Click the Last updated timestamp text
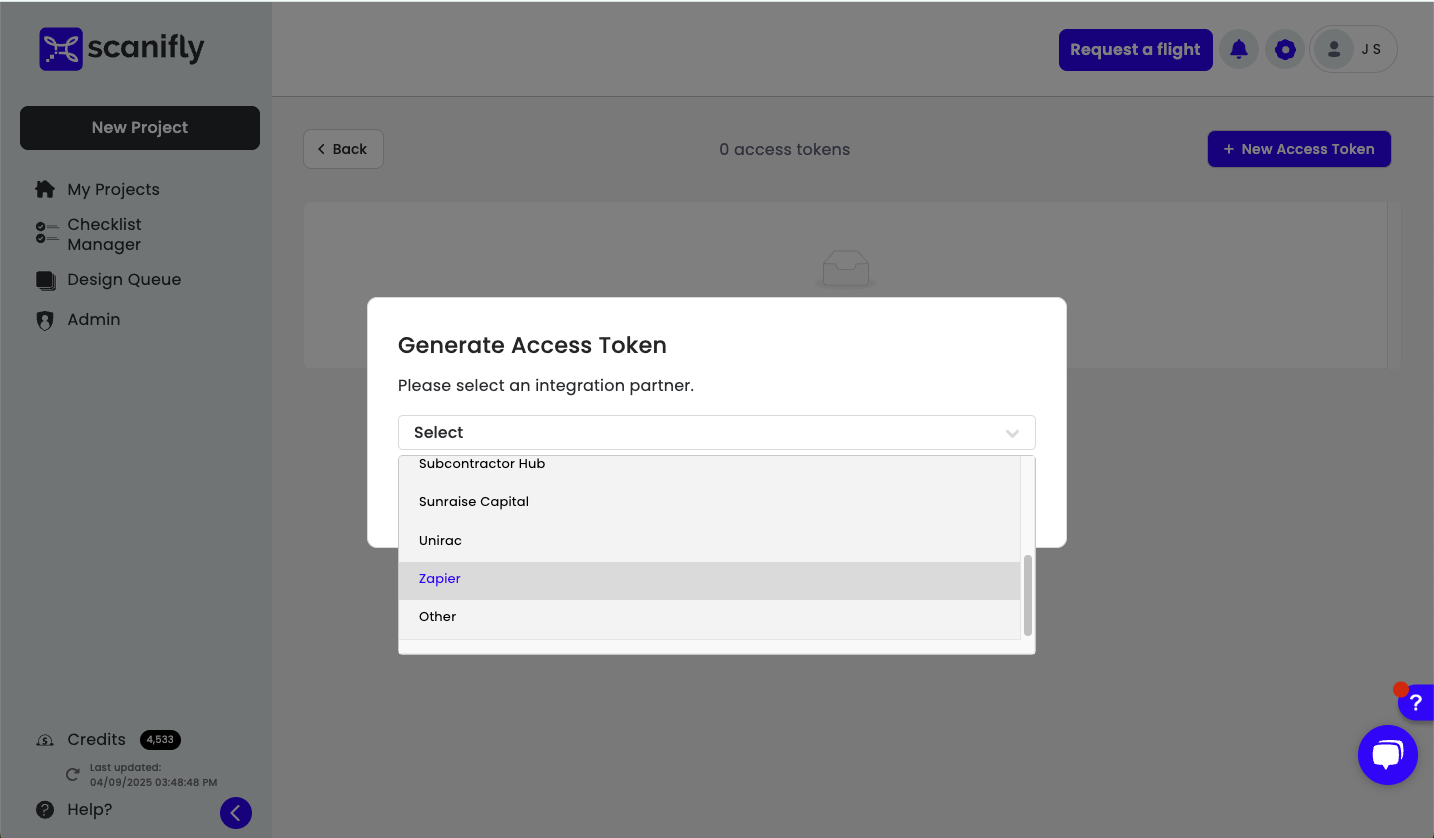Image resolution: width=1434 pixels, height=838 pixels. [x=153, y=775]
